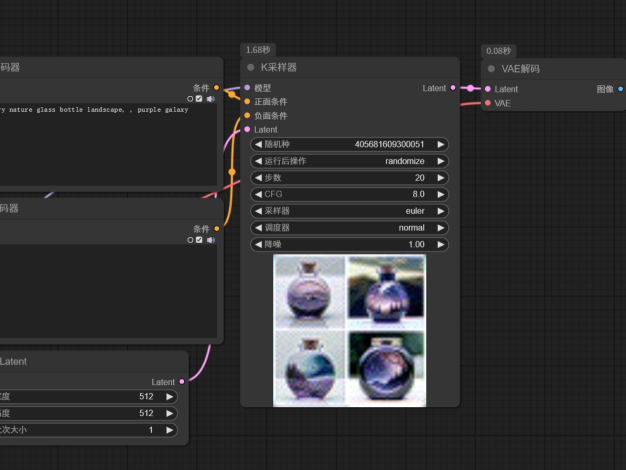Switch 采样器 euler to next option
Viewport: 626px width, 470px height.
pos(441,211)
